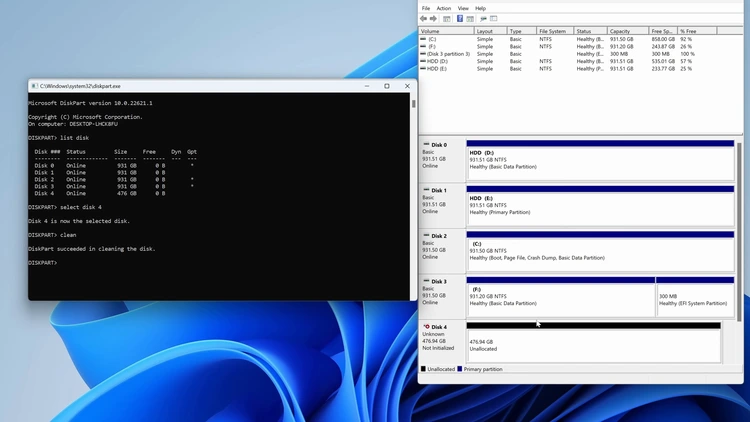Click the Disk 2 drive icon in graphical view

[426, 235]
